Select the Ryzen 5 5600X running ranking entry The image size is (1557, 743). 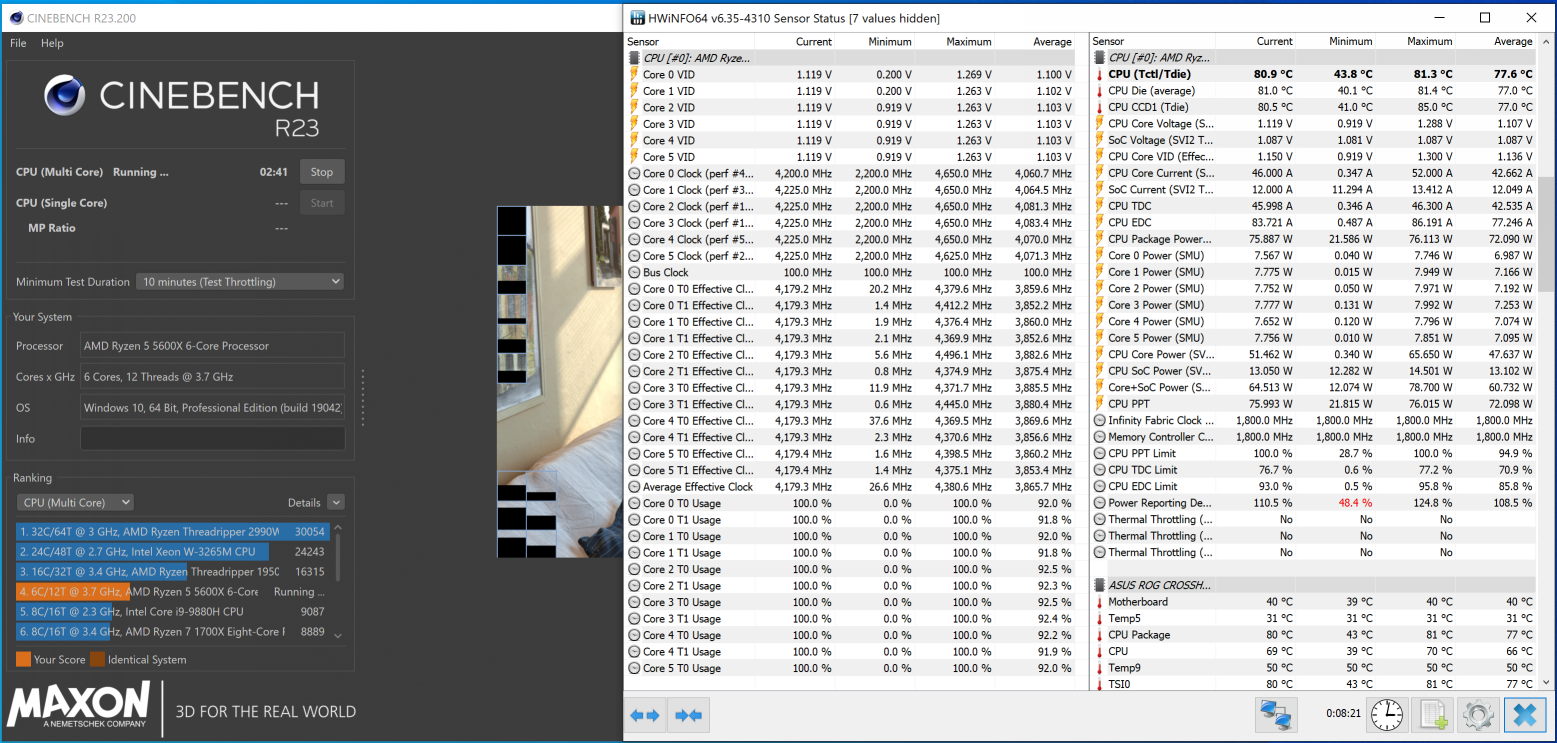173,591
